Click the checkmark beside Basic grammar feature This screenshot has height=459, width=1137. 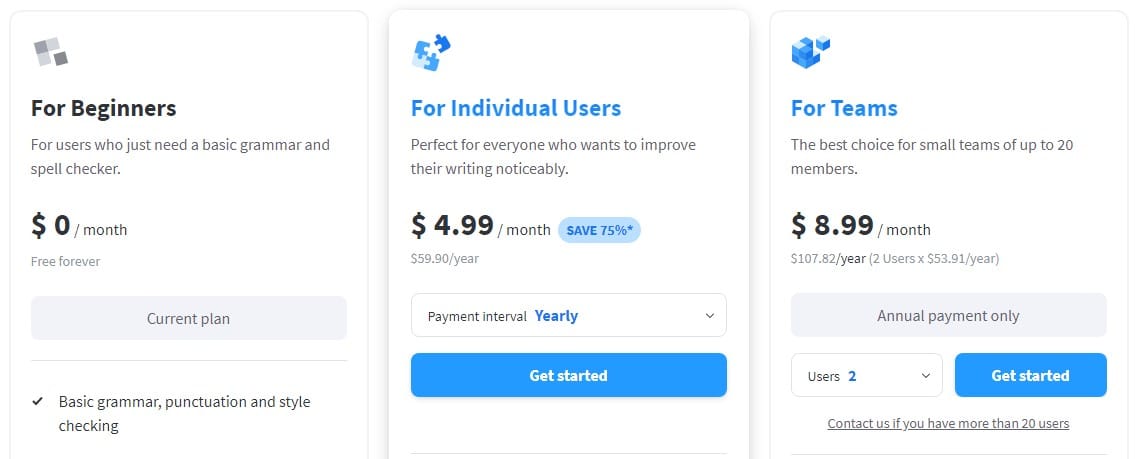tap(38, 402)
